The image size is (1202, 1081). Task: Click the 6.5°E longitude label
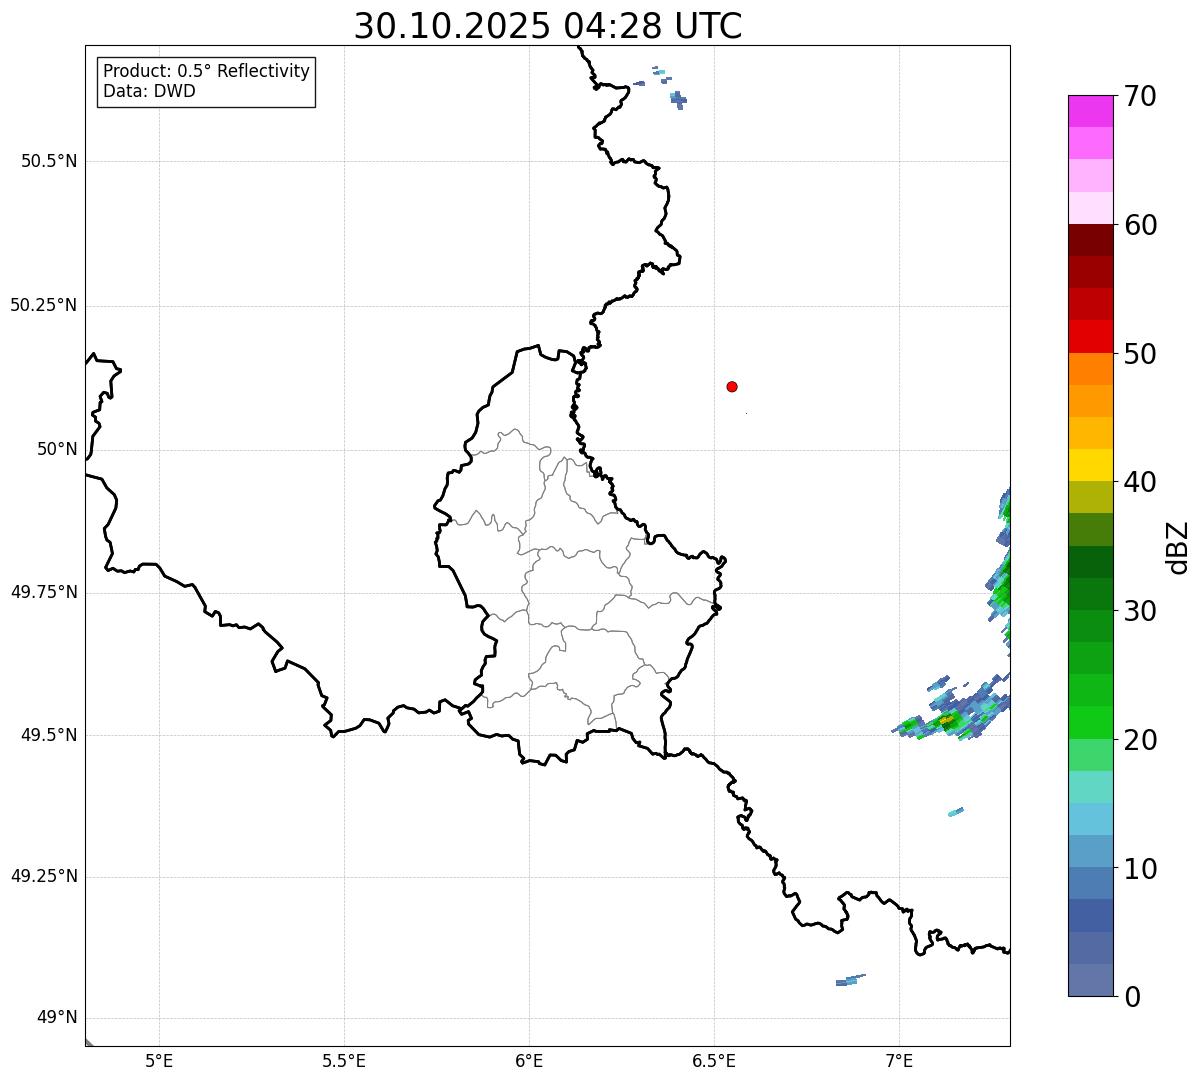714,1061
